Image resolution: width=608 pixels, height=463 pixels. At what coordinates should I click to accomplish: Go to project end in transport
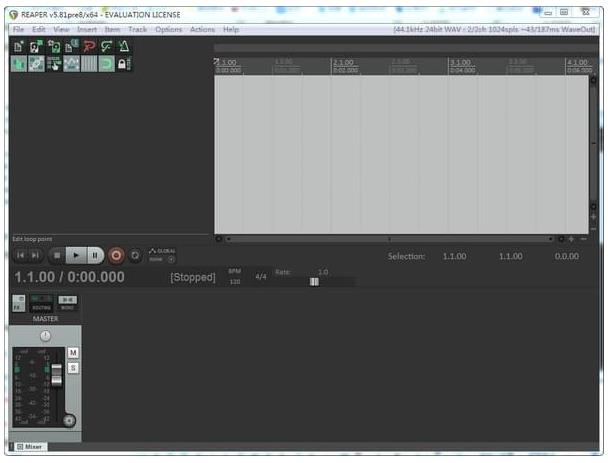click(x=35, y=255)
